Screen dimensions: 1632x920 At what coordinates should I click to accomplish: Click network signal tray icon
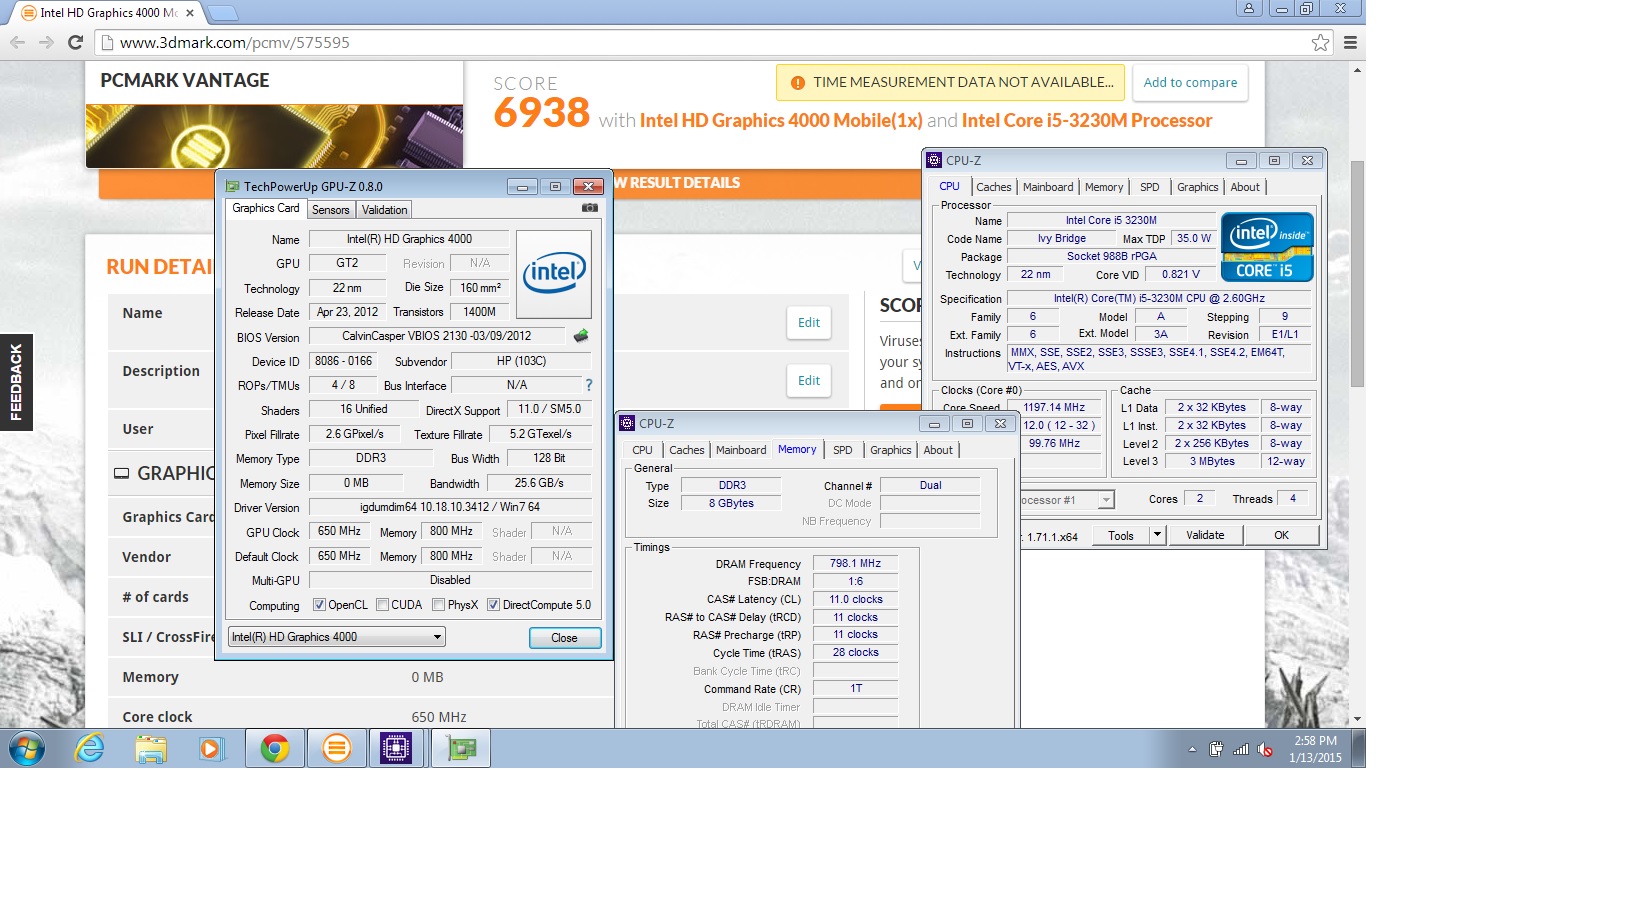tap(1241, 749)
